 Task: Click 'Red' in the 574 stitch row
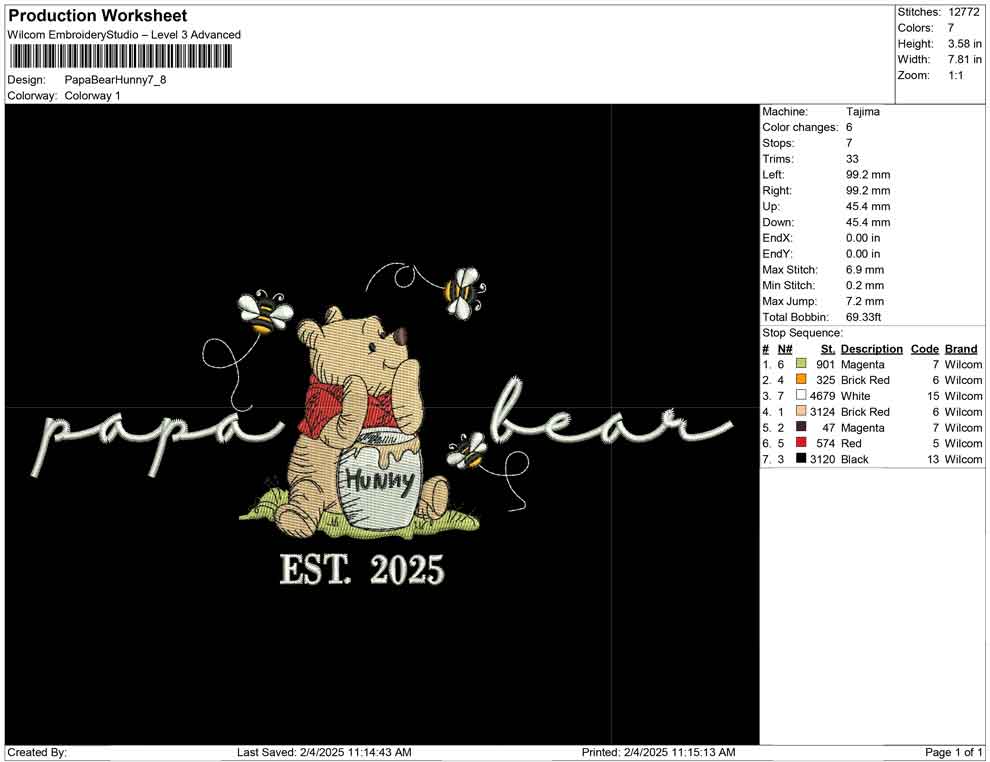coord(851,443)
